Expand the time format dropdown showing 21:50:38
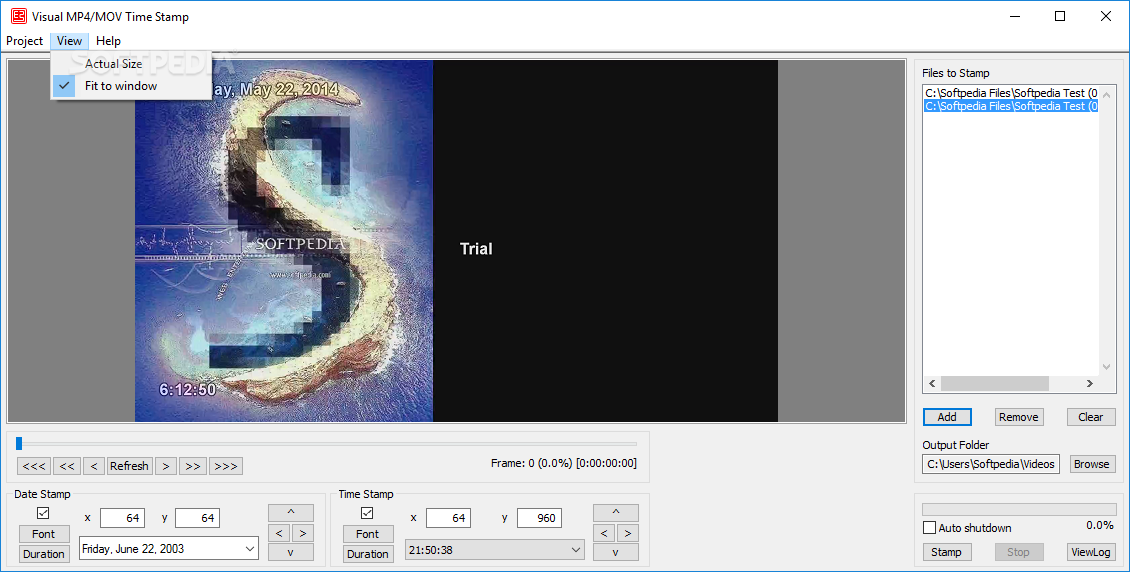 coord(576,550)
